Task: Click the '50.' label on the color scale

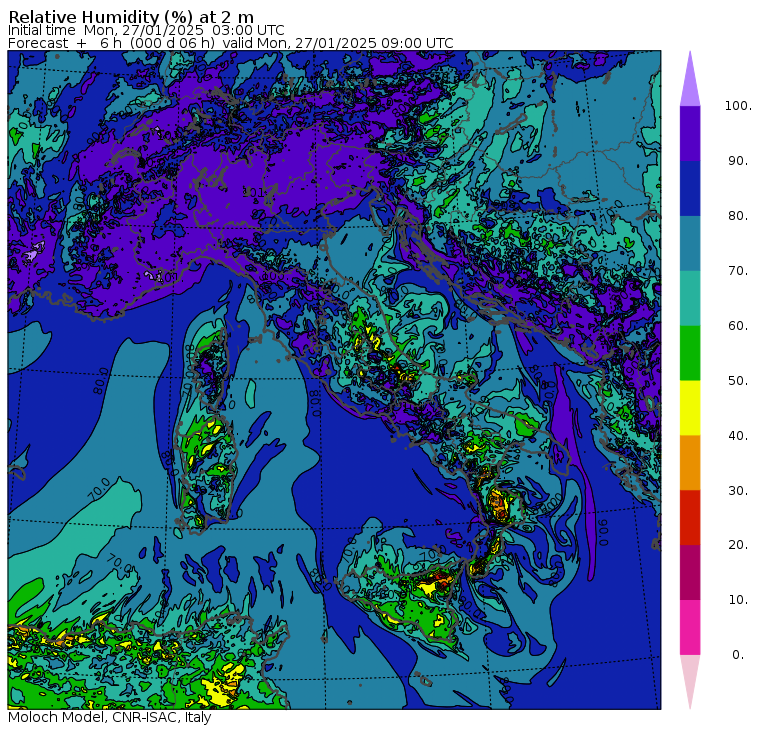Action: coord(738,380)
